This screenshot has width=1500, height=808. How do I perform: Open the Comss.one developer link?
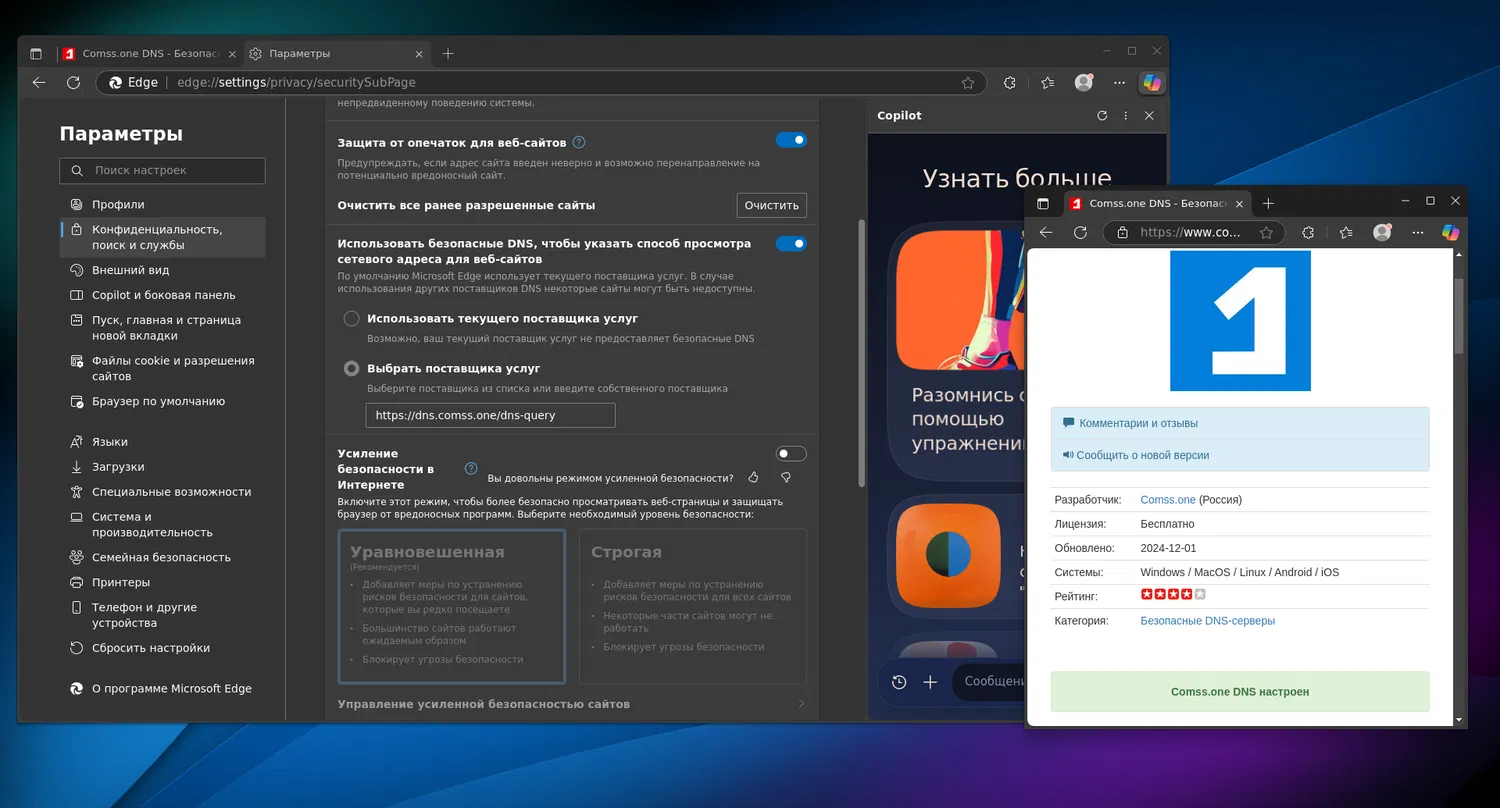click(x=1168, y=500)
